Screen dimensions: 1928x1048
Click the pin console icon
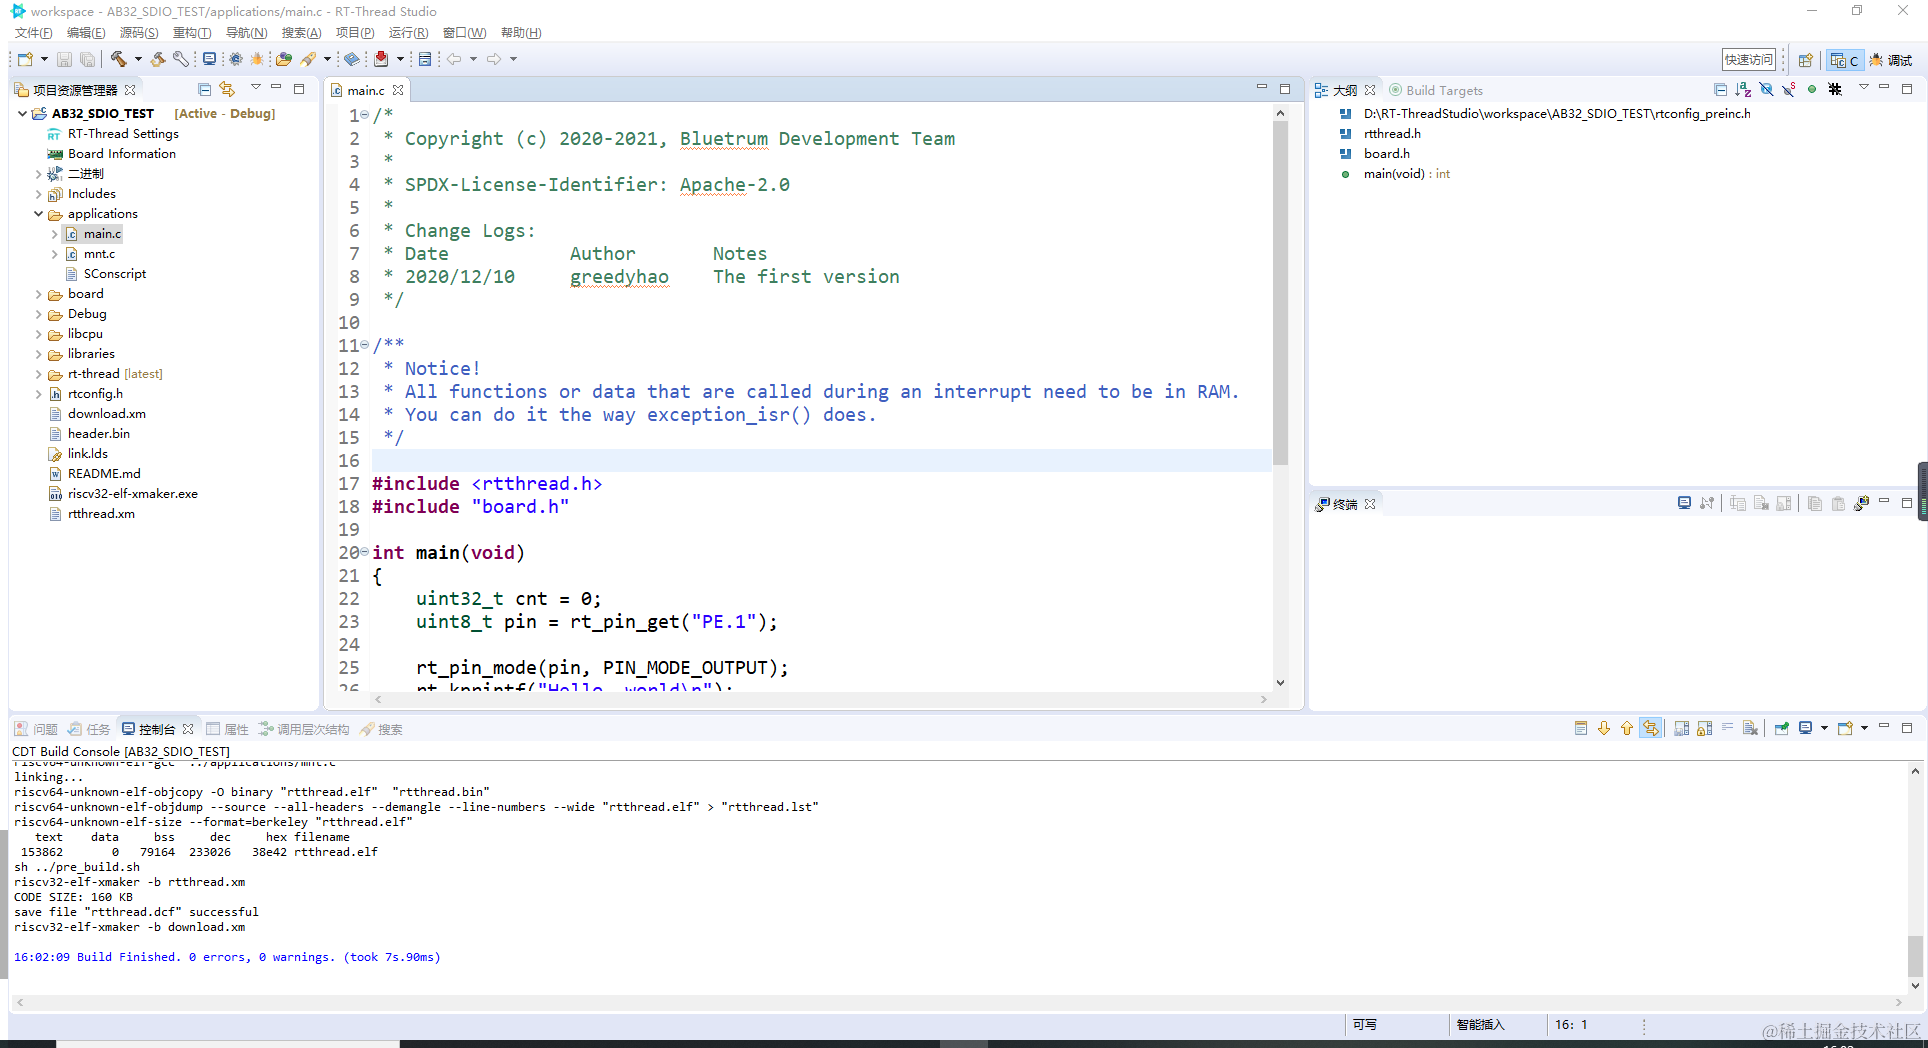click(1782, 728)
